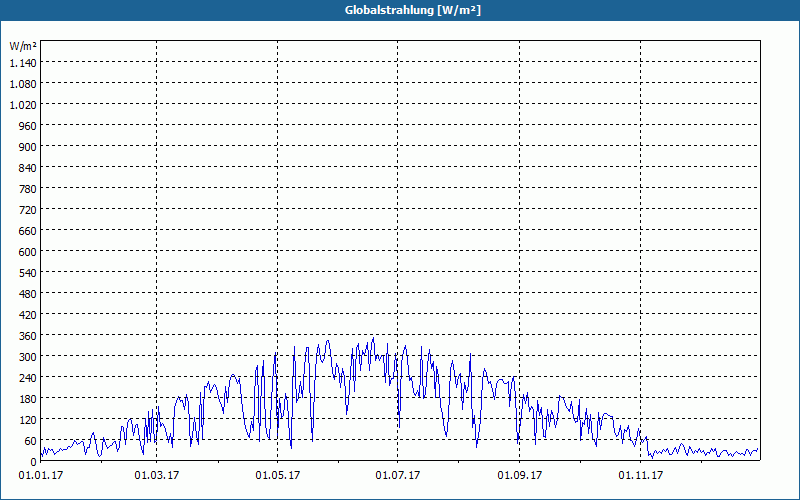This screenshot has height=500, width=800.
Task: Click the W/m² unit label on y-axis
Action: click(x=23, y=46)
